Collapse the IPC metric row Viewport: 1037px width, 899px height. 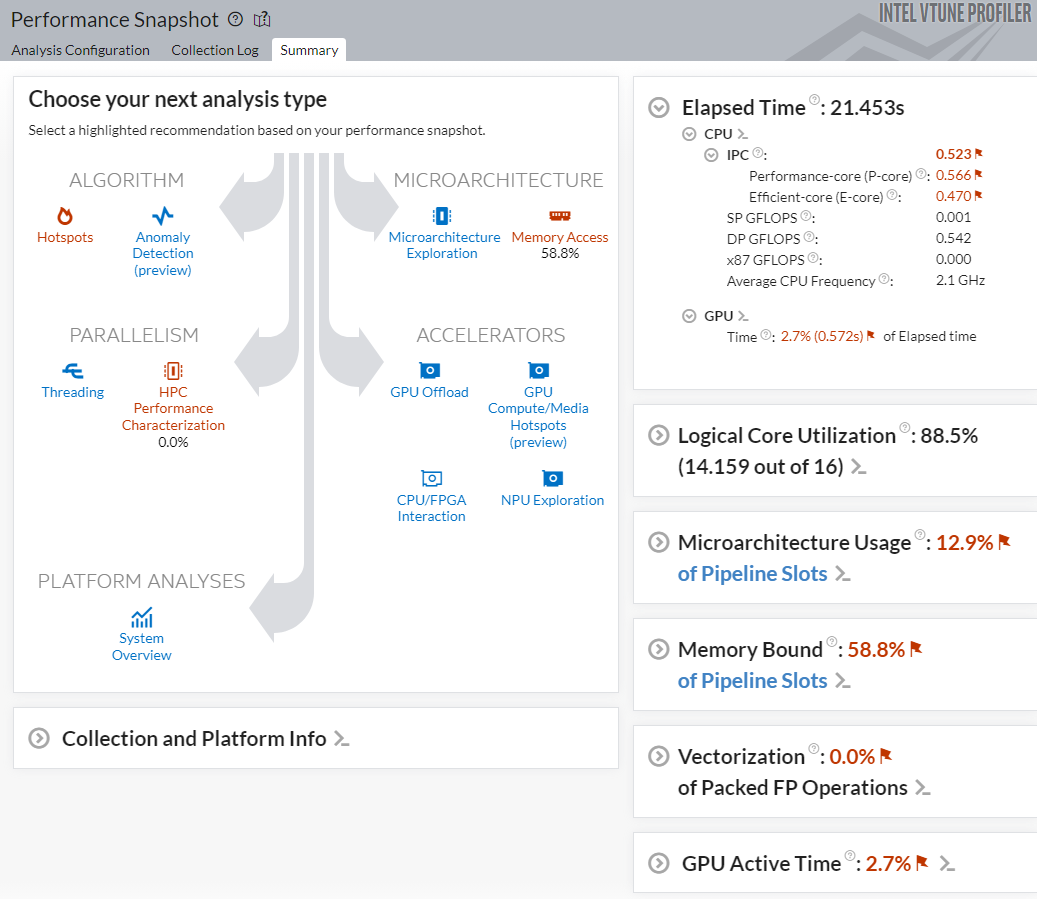712,155
